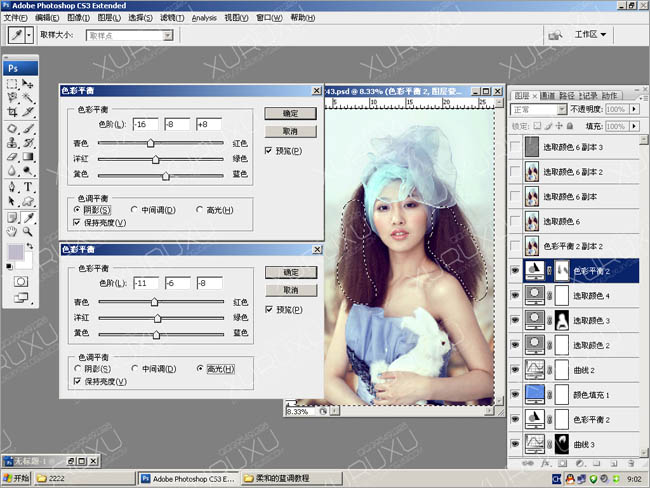Select the Move tool in toolbox

coord(28,84)
